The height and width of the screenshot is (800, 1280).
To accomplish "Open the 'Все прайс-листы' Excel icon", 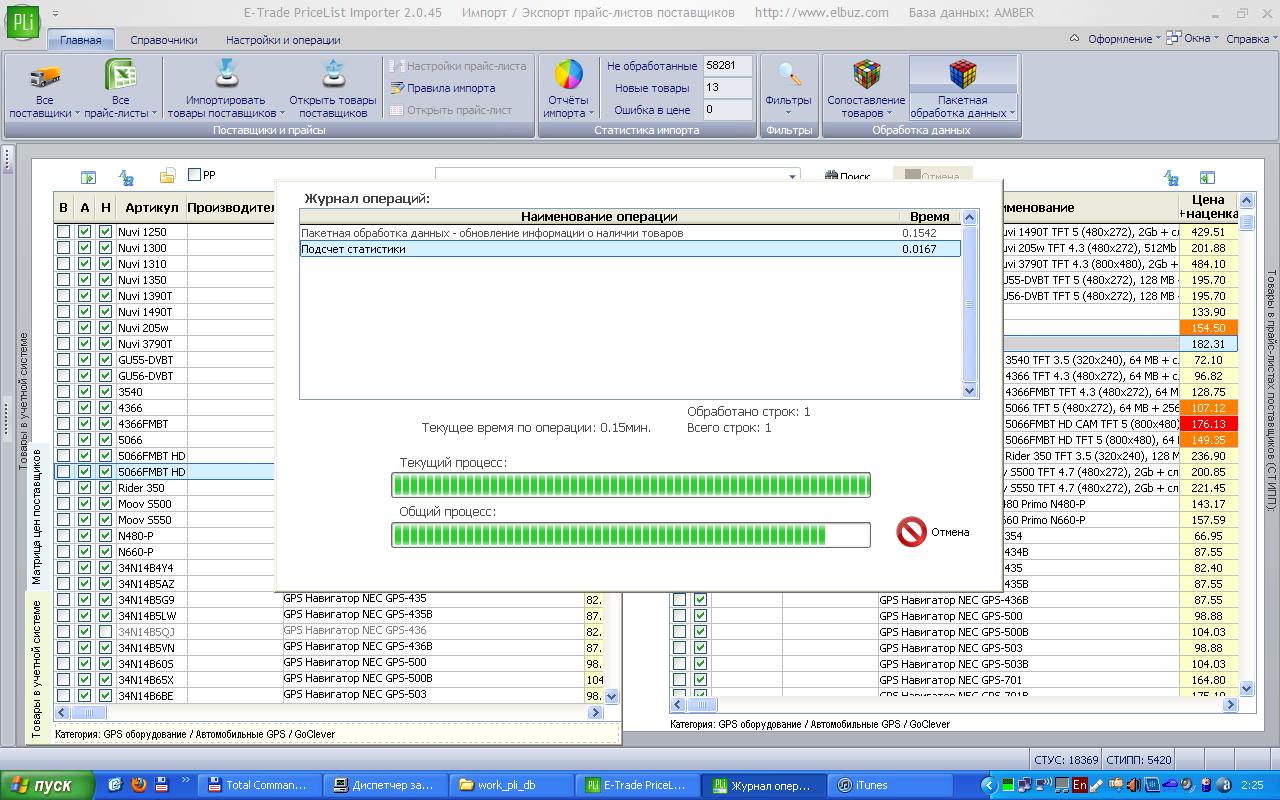I will [121, 76].
